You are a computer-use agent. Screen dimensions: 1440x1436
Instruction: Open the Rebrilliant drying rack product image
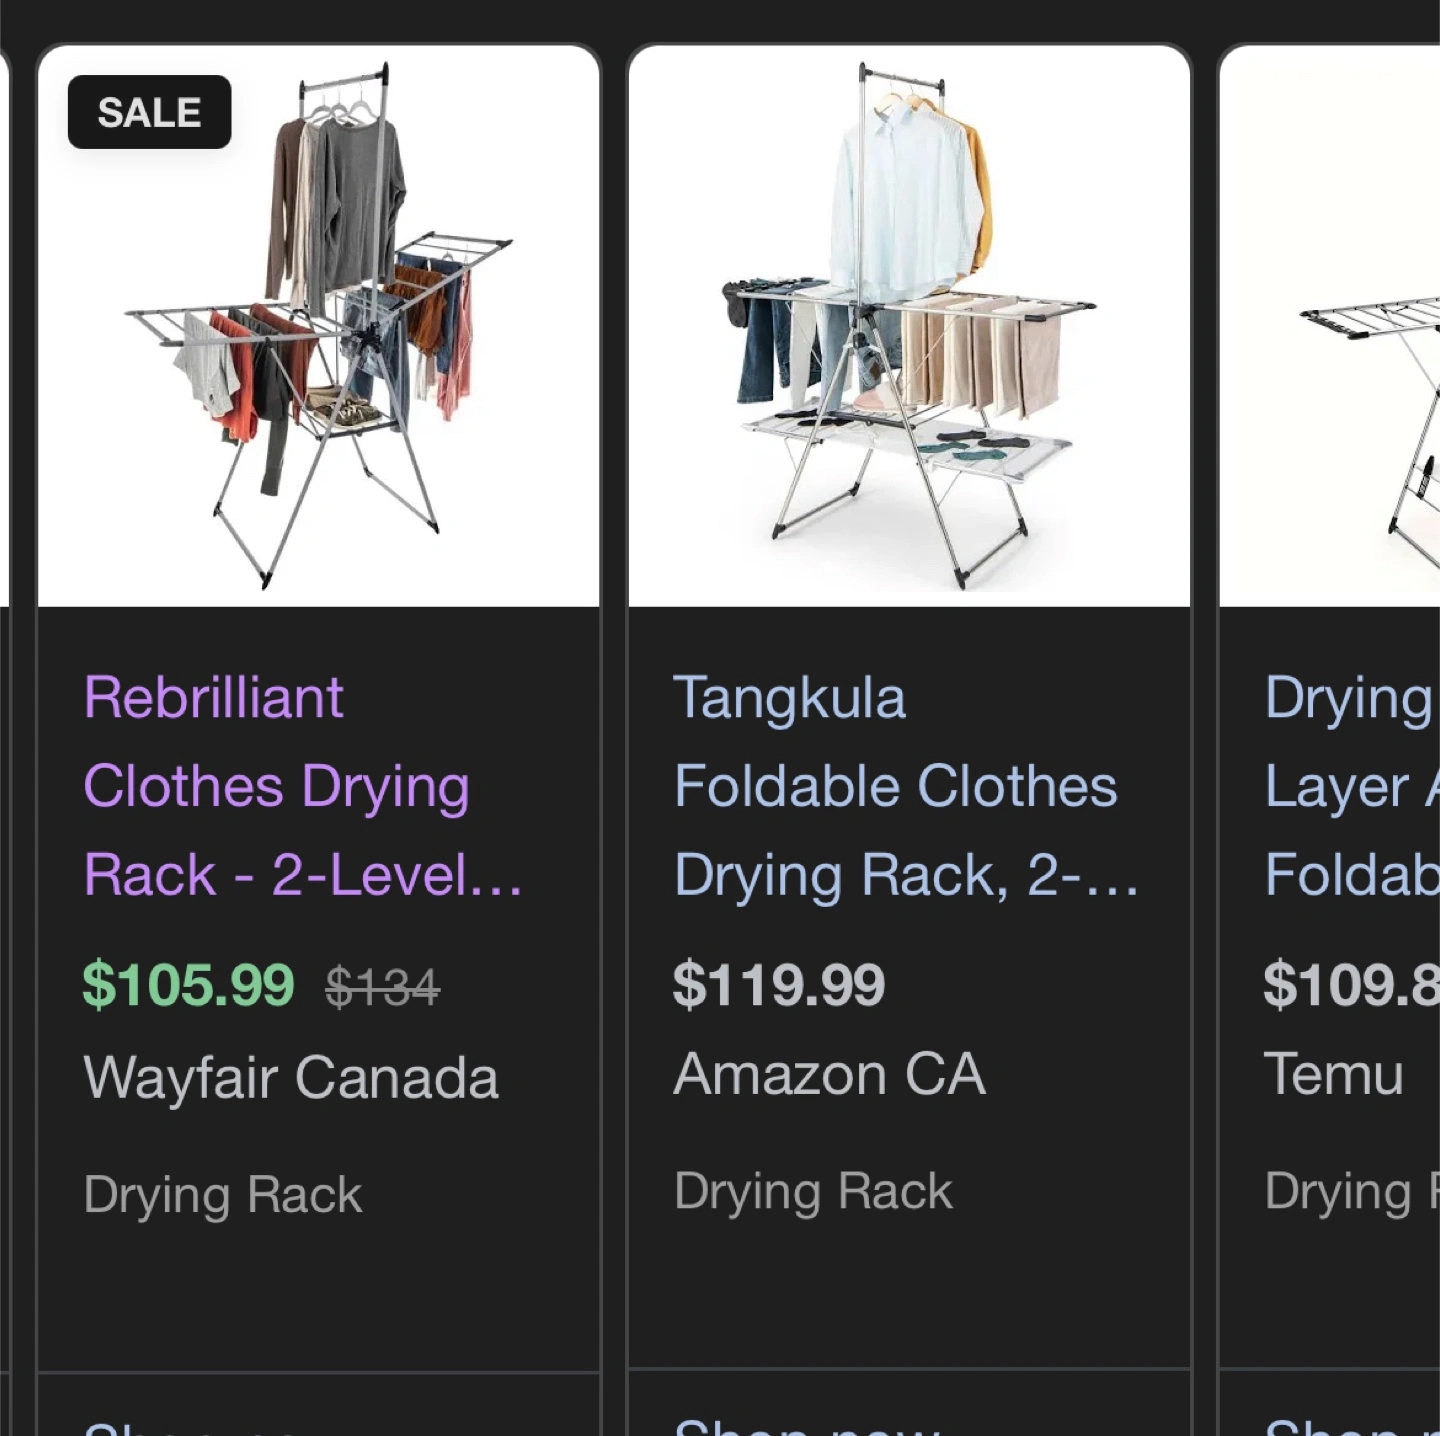[x=318, y=326]
